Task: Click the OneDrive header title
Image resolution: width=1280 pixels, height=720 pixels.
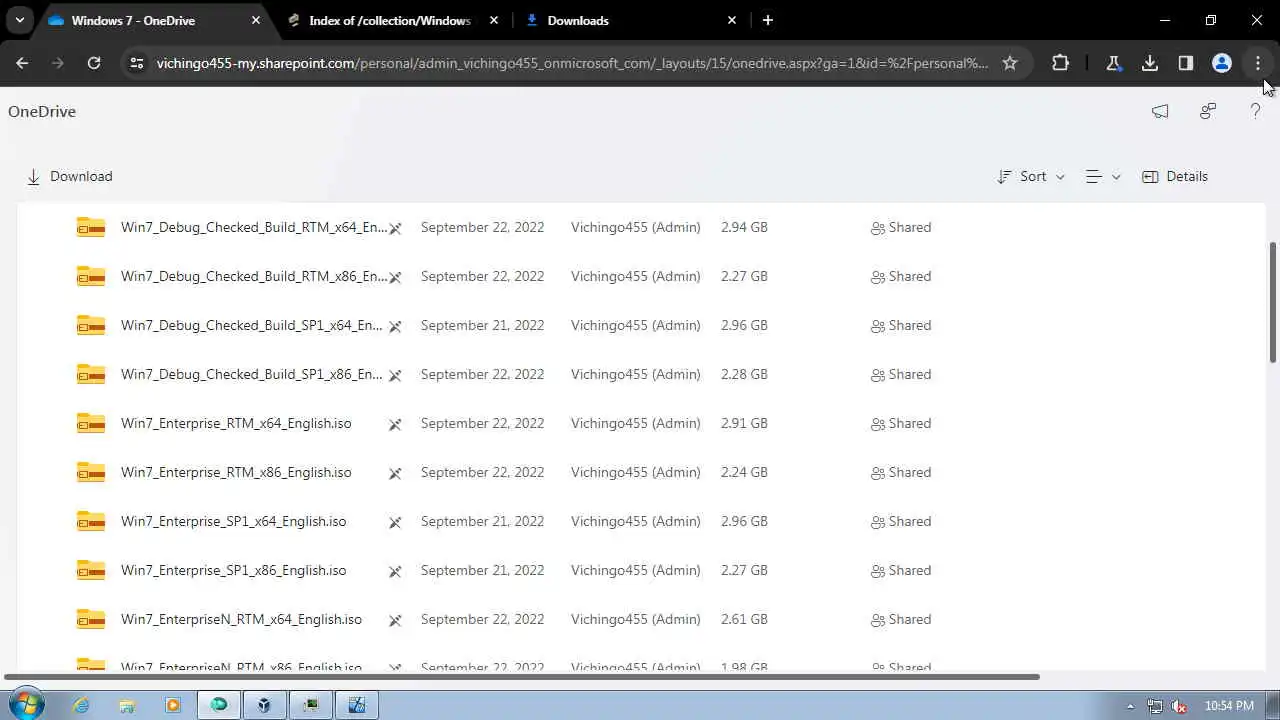Action: [x=42, y=111]
